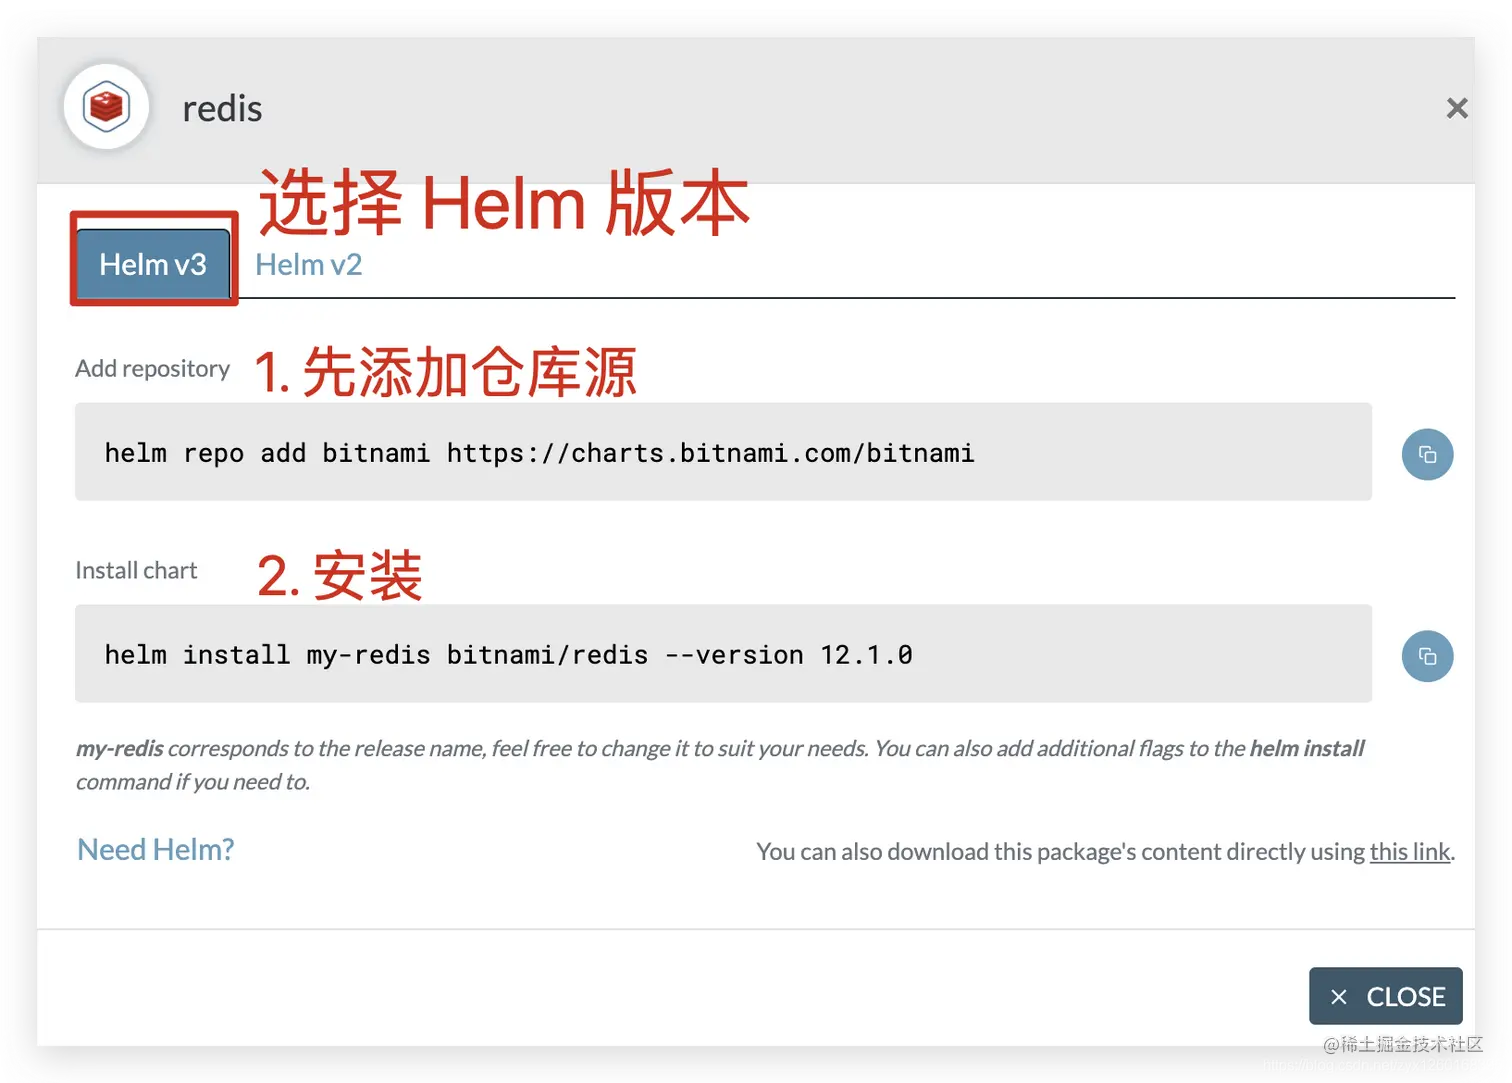The image size is (1512, 1083).
Task: Click the redis title text
Action: click(x=222, y=108)
